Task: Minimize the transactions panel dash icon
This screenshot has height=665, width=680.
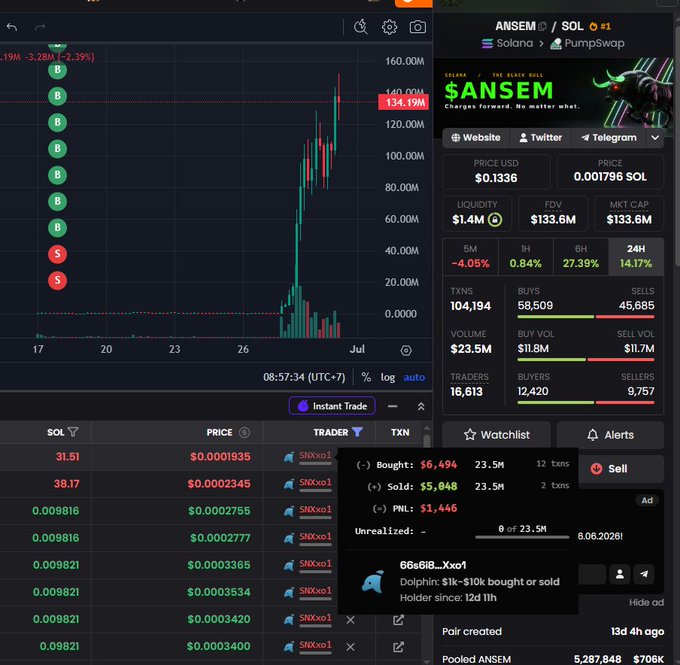Action: [x=392, y=406]
